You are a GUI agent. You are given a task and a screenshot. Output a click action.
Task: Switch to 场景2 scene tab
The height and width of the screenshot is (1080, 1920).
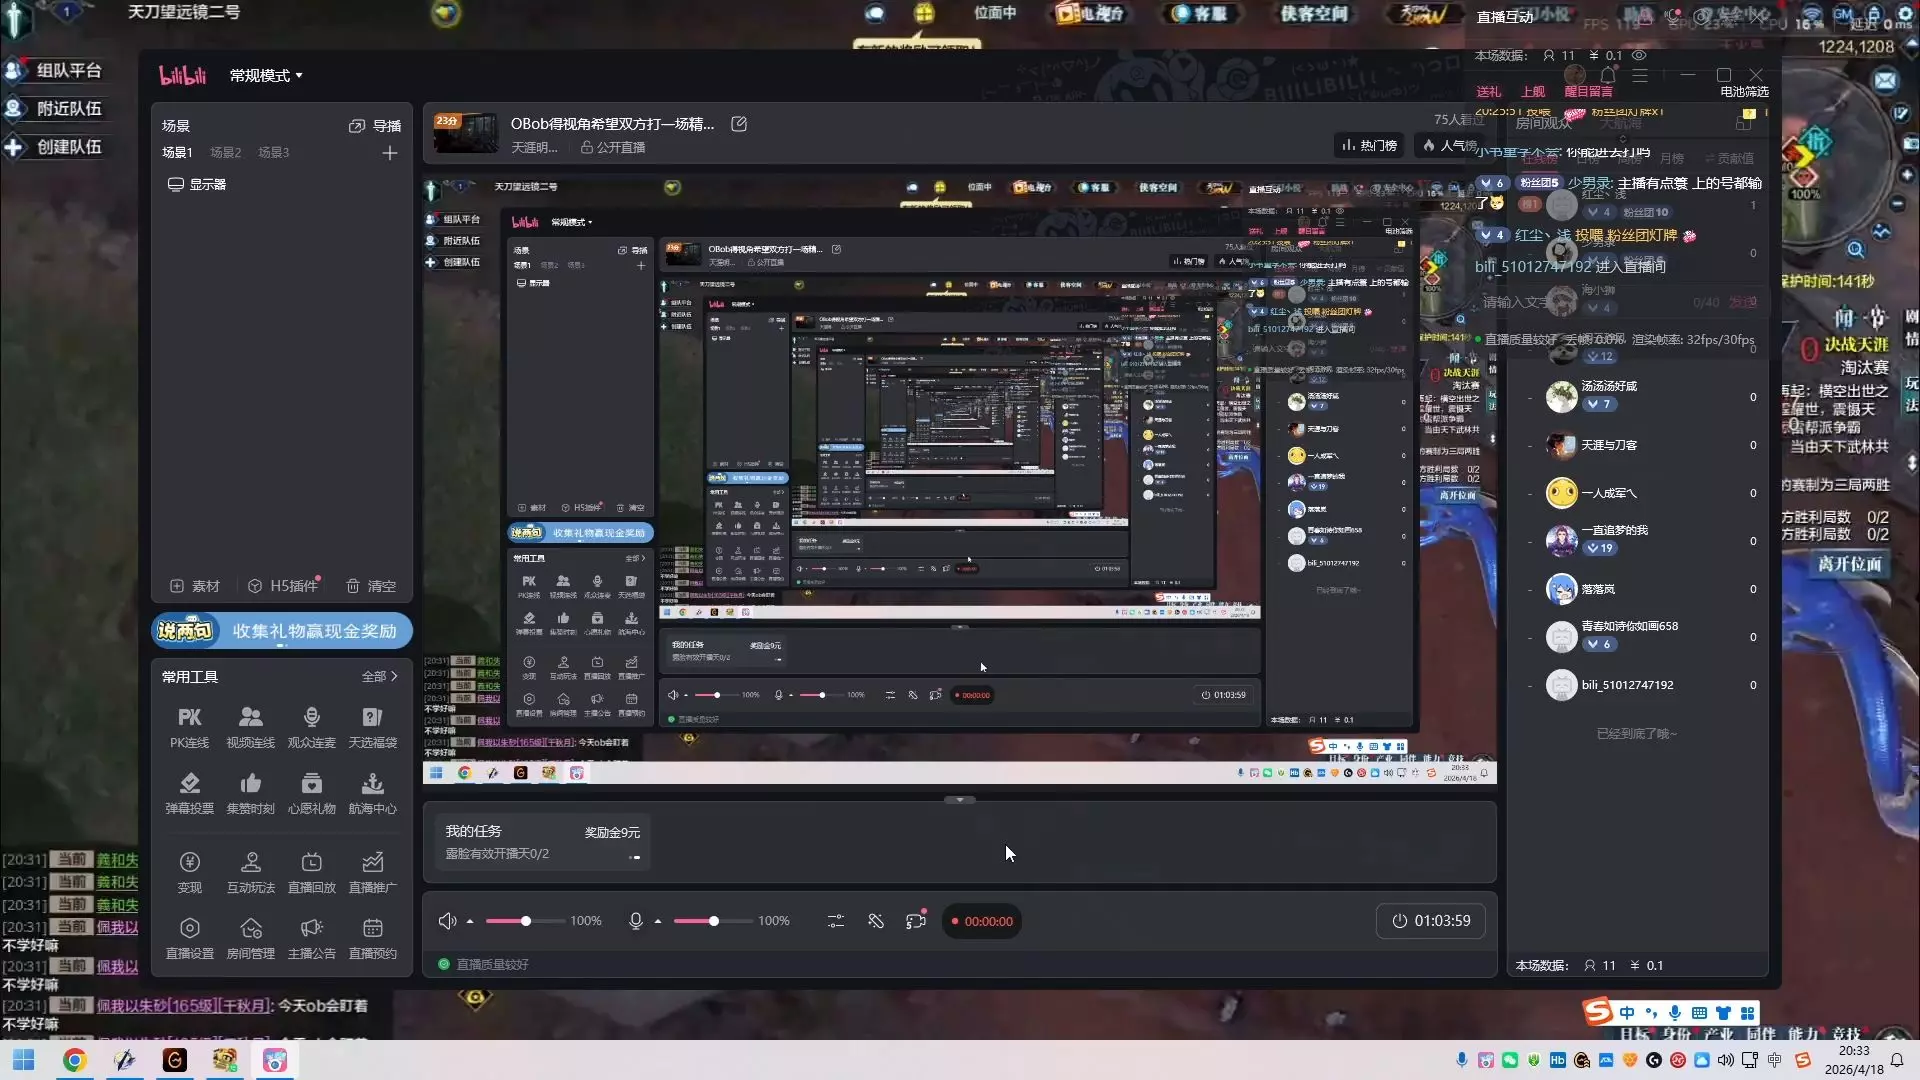(226, 153)
